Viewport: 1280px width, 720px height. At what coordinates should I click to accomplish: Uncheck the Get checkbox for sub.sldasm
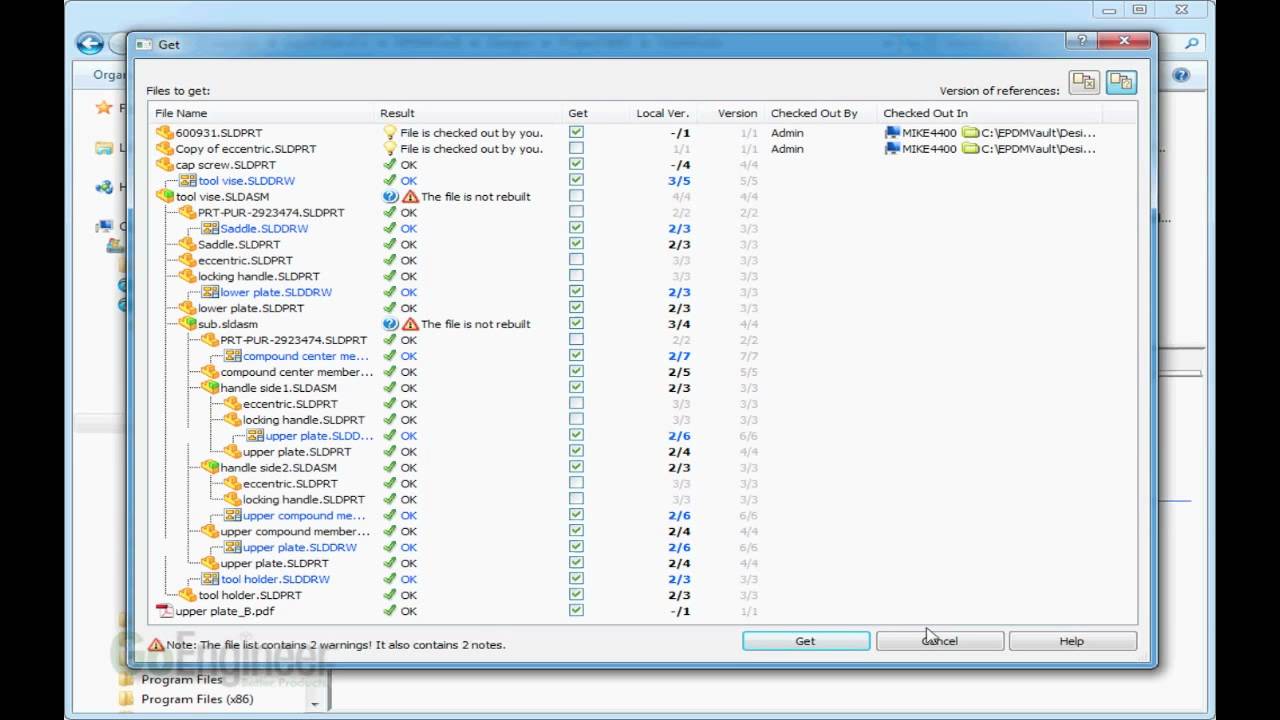(x=576, y=324)
